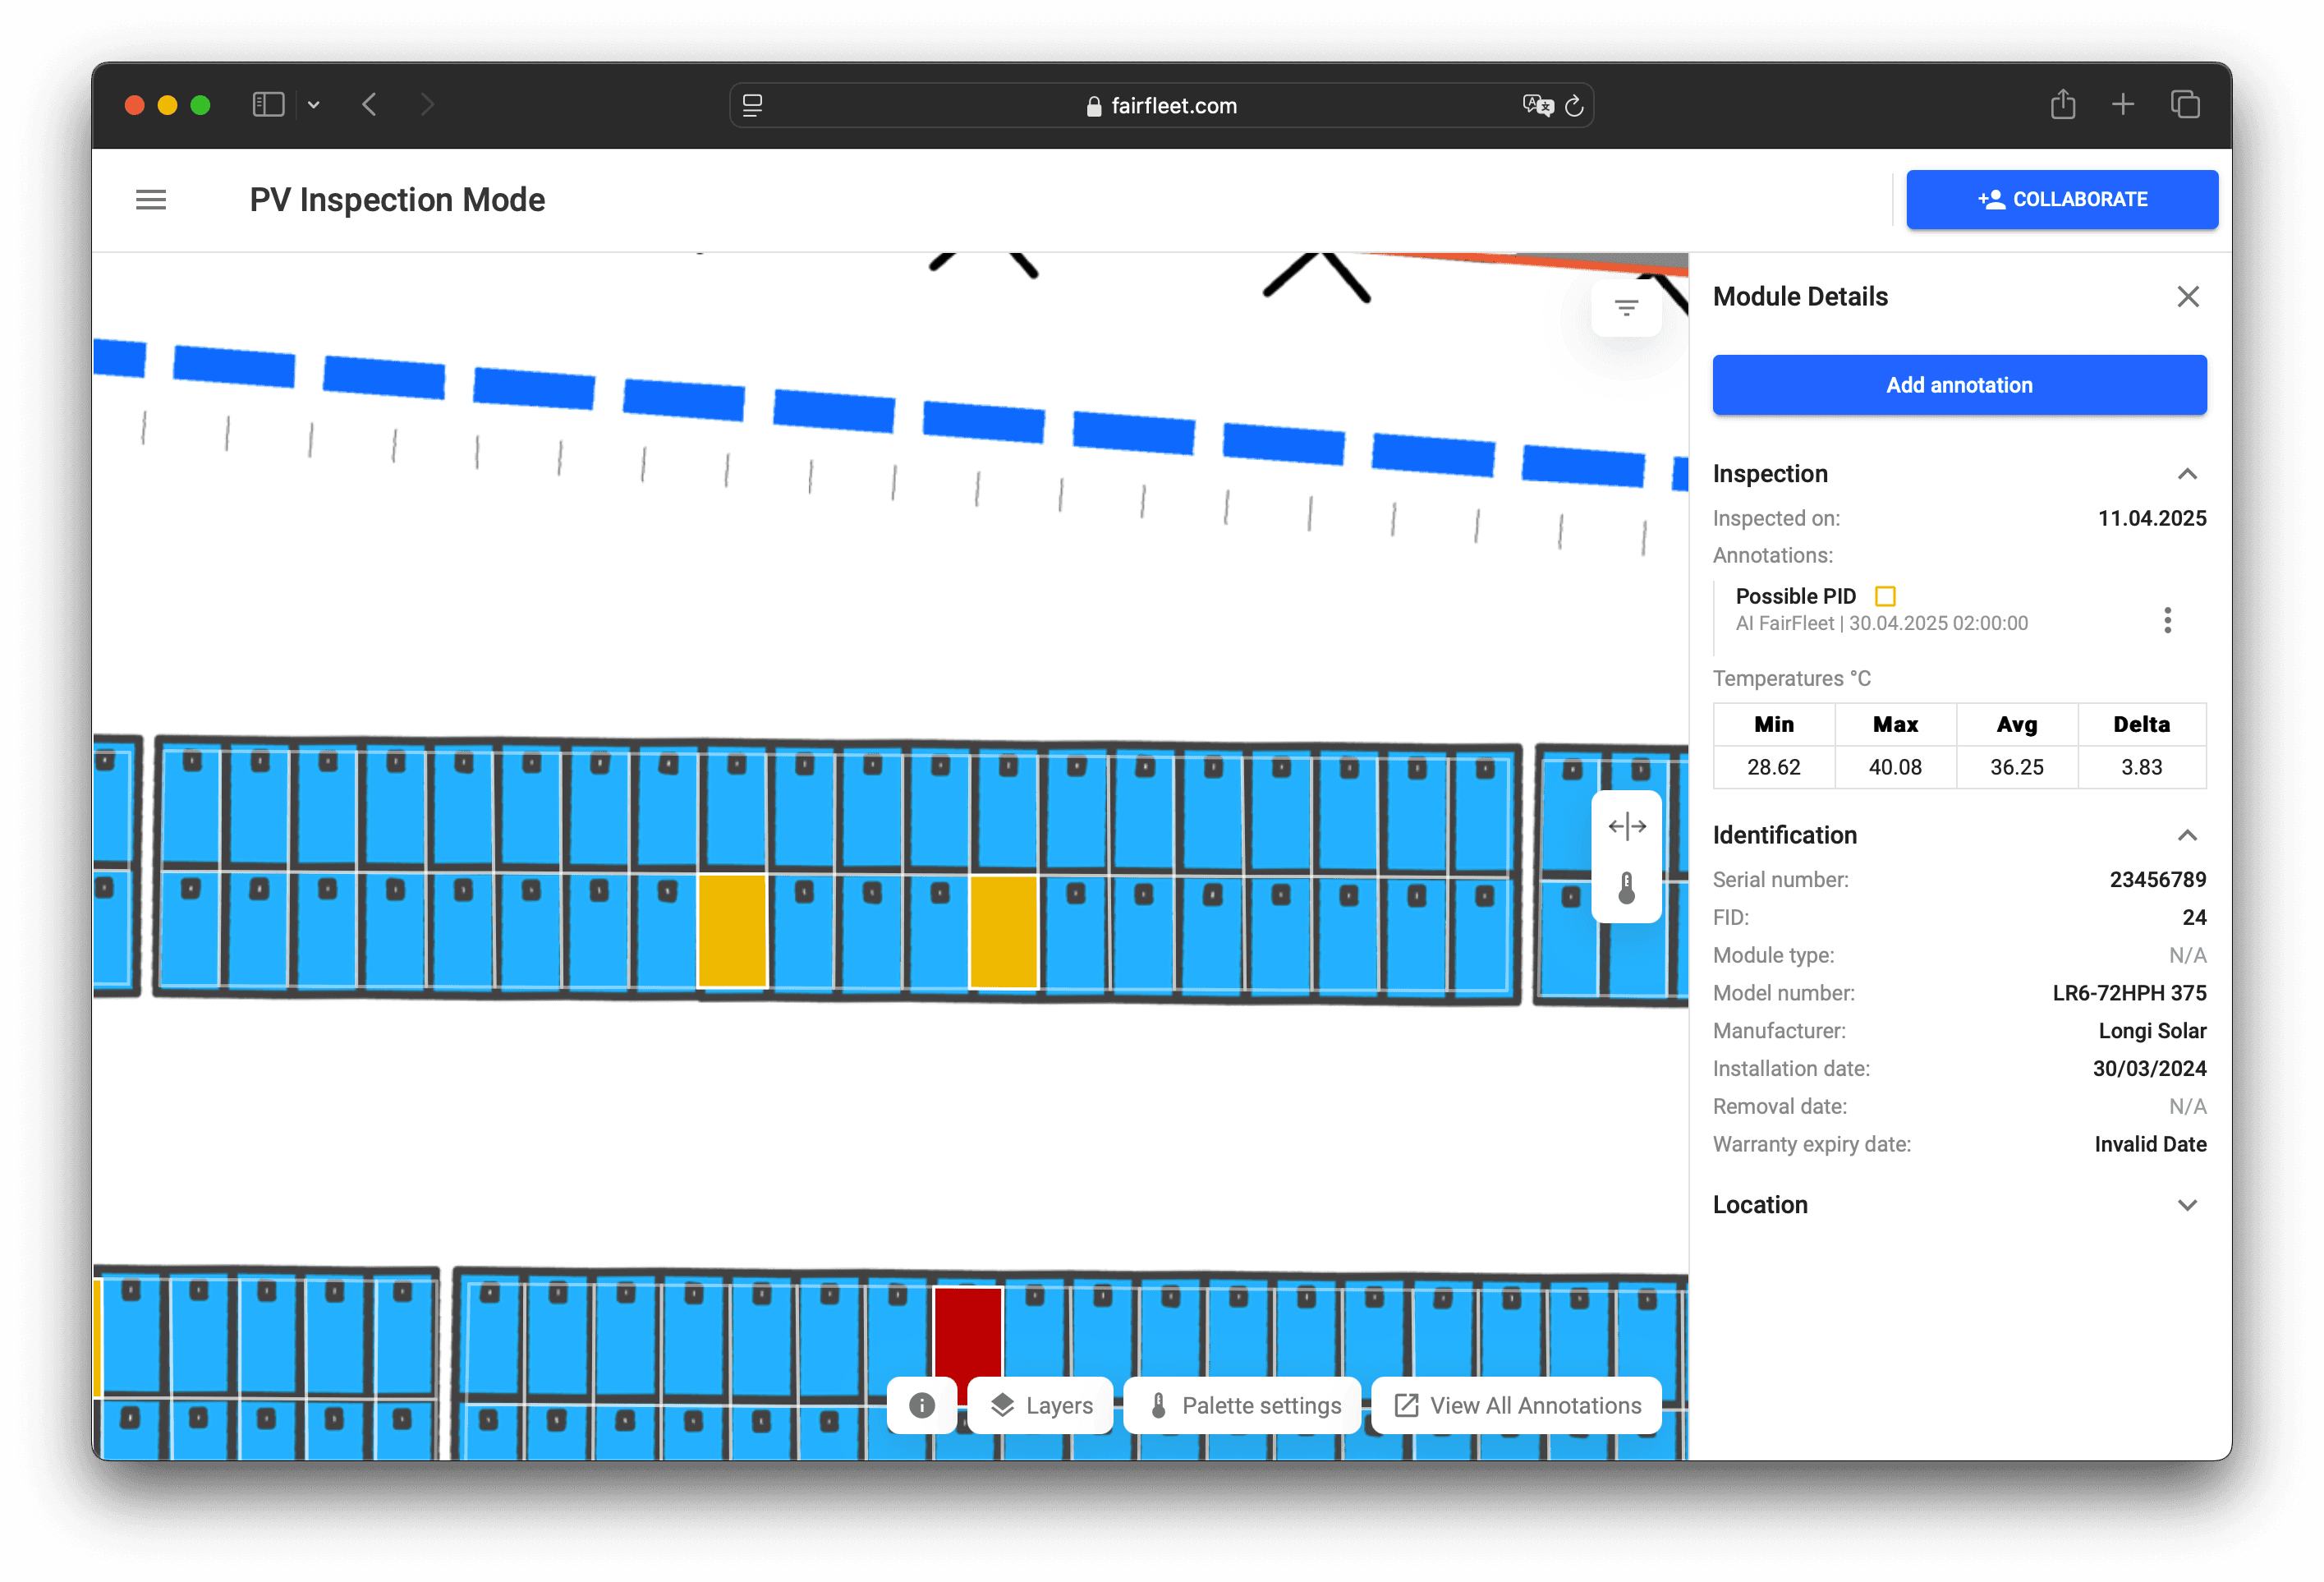Expand the Location section

point(2187,1205)
